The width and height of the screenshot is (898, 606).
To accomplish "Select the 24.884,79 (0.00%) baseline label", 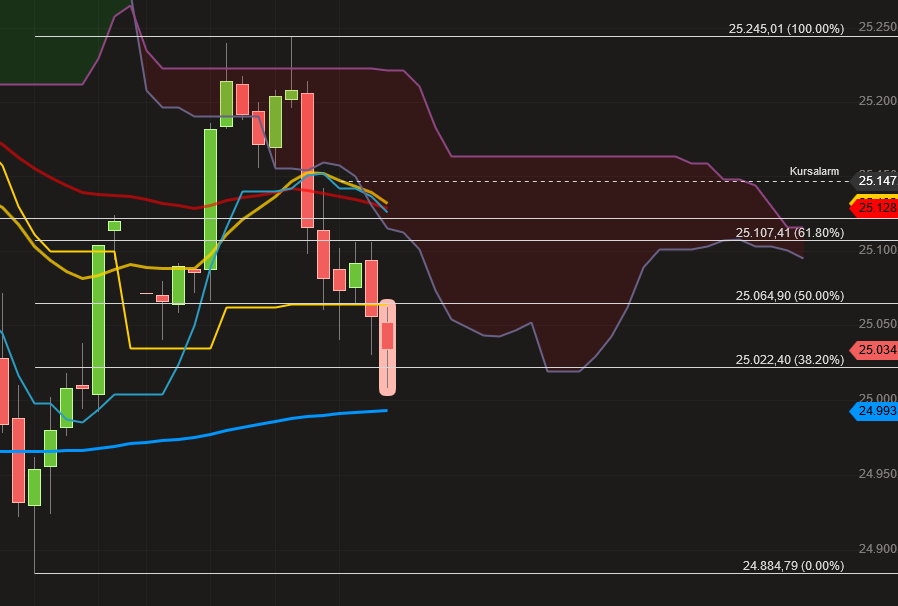I will pos(792,567).
